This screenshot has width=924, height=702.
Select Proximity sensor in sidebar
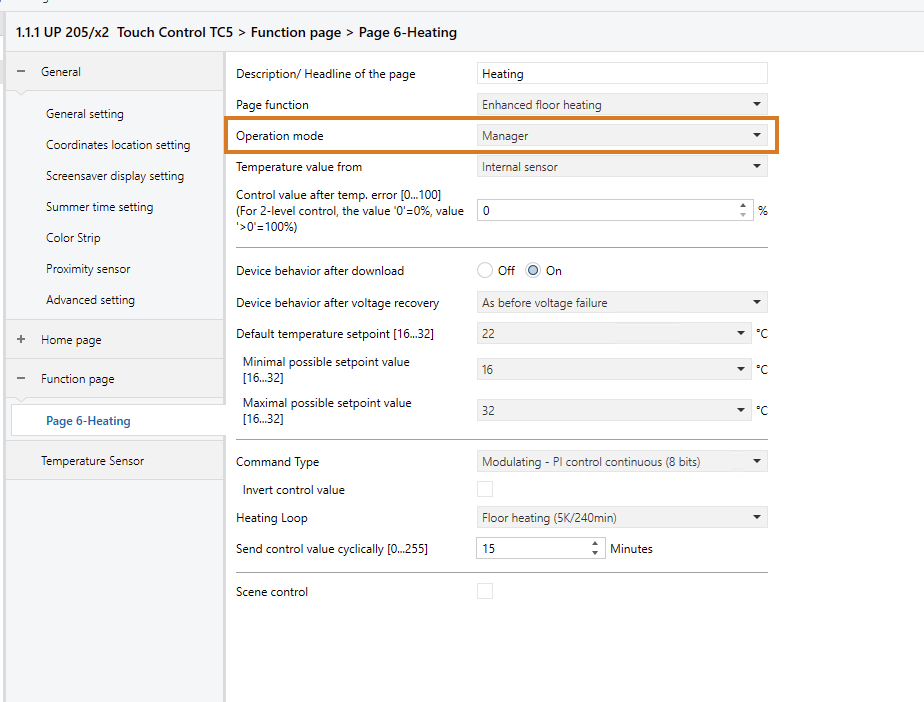[x=88, y=269]
